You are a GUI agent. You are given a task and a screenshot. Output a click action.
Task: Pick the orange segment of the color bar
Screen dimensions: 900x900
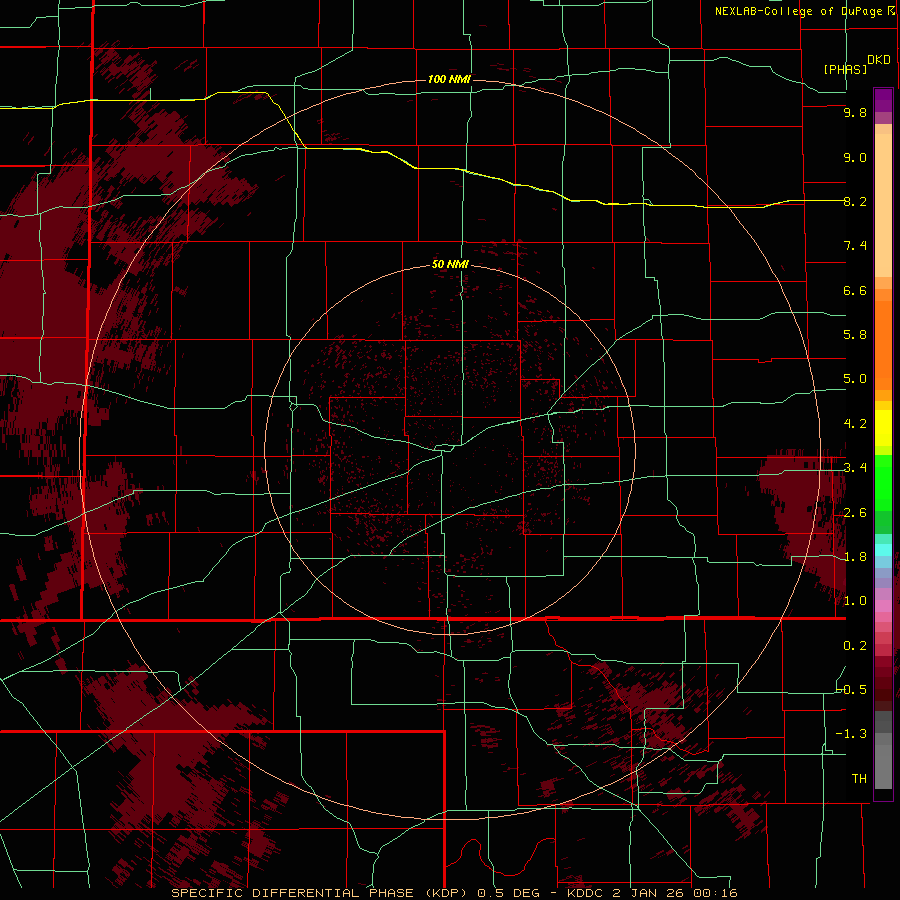[x=883, y=344]
